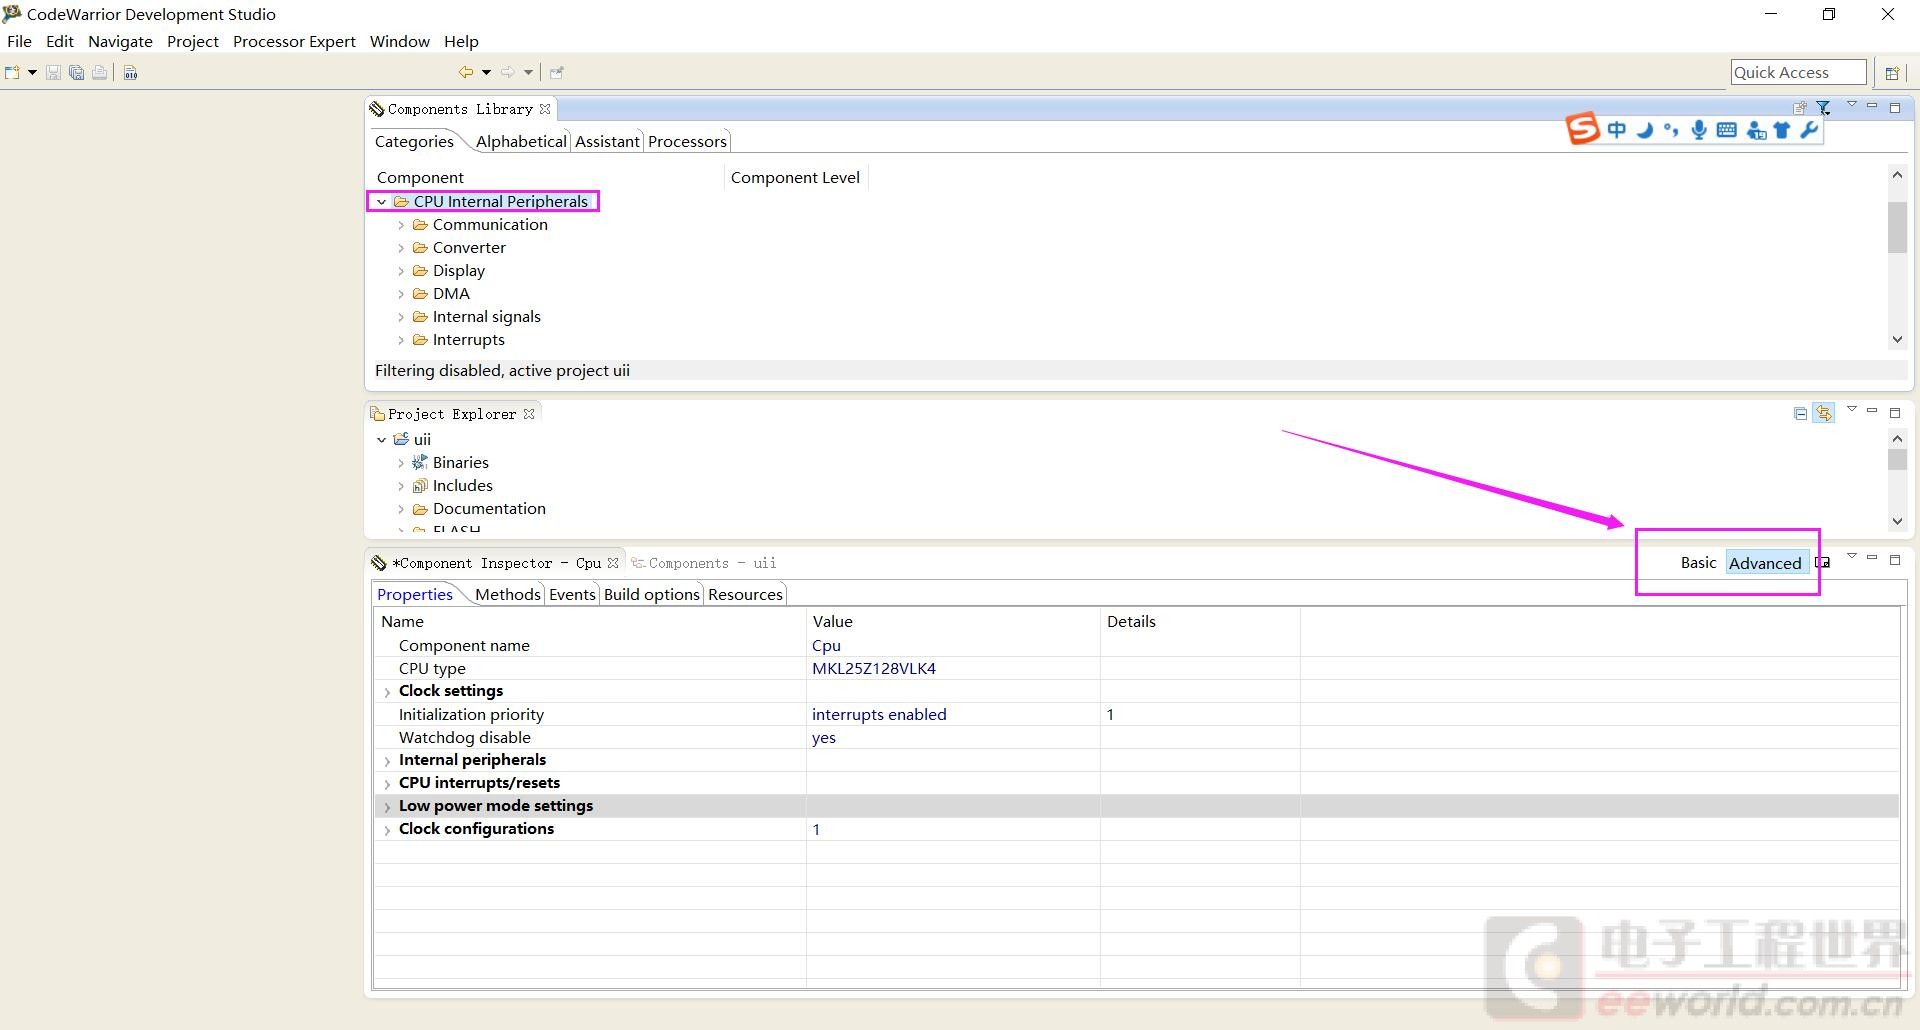1920x1030 pixels.
Task: Toggle the Sogou moon half-width icon
Action: pos(1645,130)
